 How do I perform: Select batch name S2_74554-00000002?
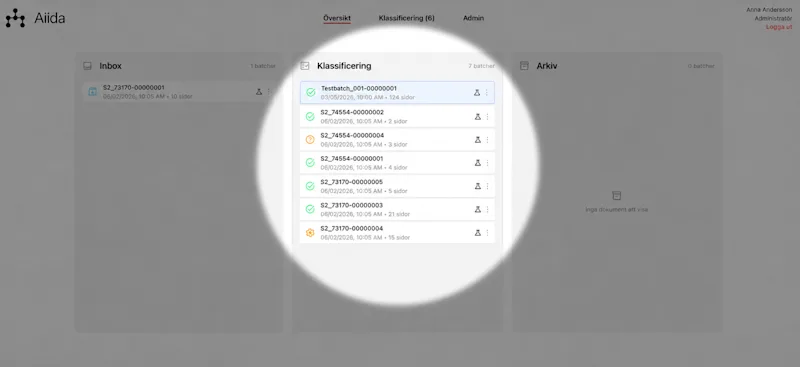[x=352, y=112]
